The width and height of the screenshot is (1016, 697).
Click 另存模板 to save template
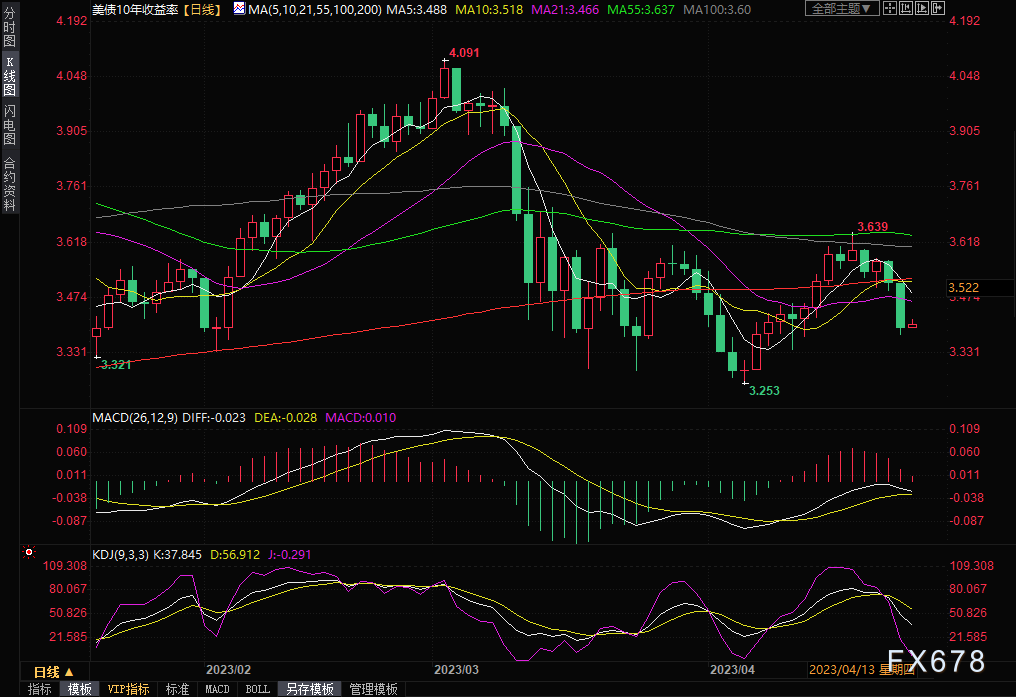point(309,689)
